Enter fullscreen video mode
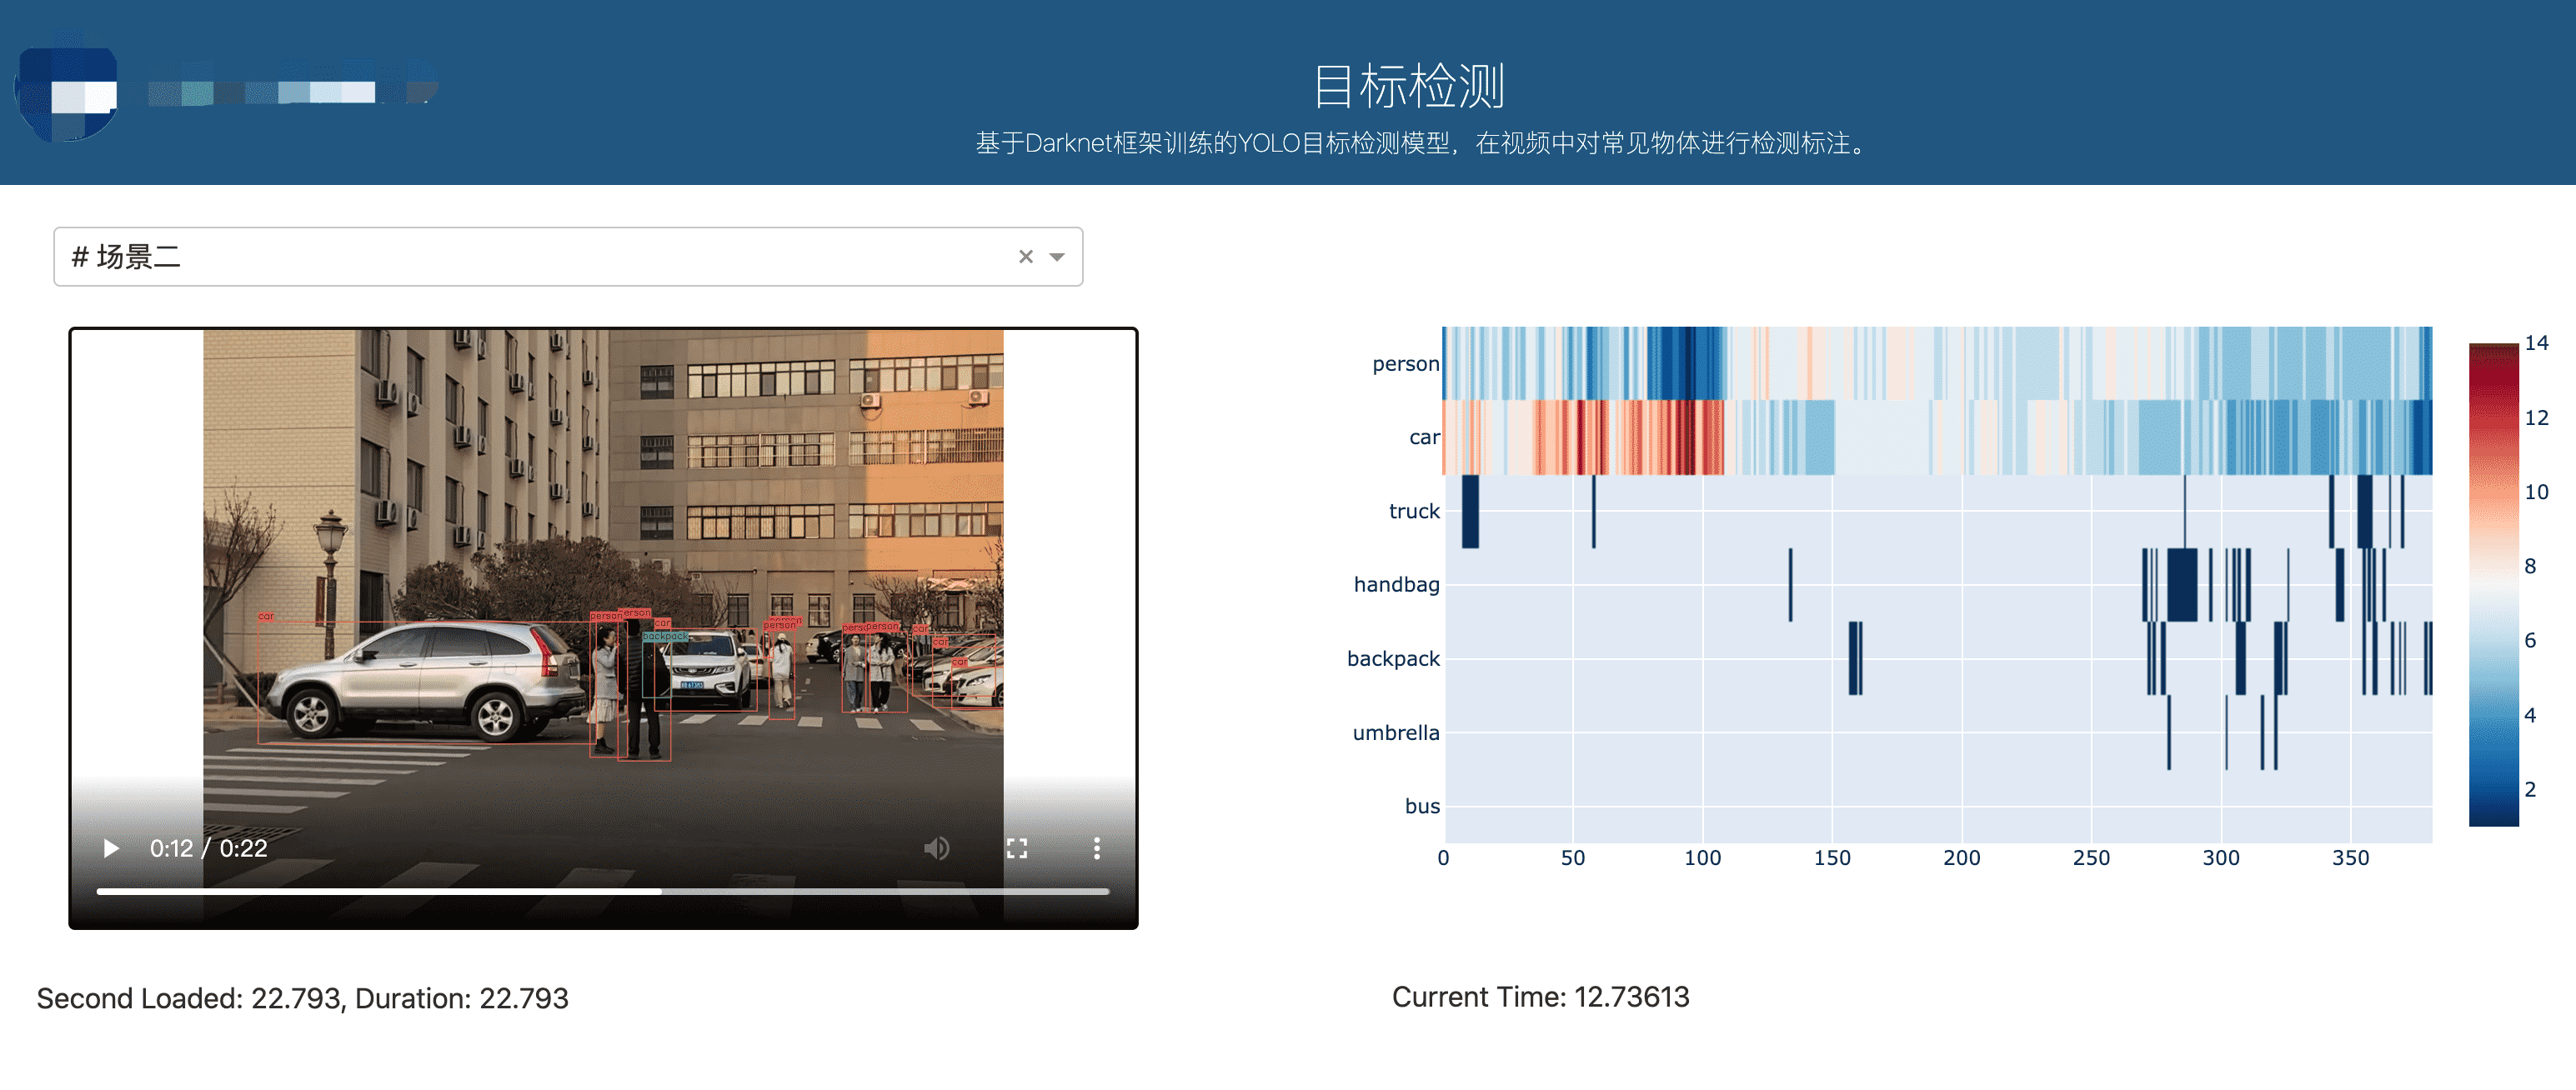The width and height of the screenshot is (2576, 1090). [x=1016, y=848]
